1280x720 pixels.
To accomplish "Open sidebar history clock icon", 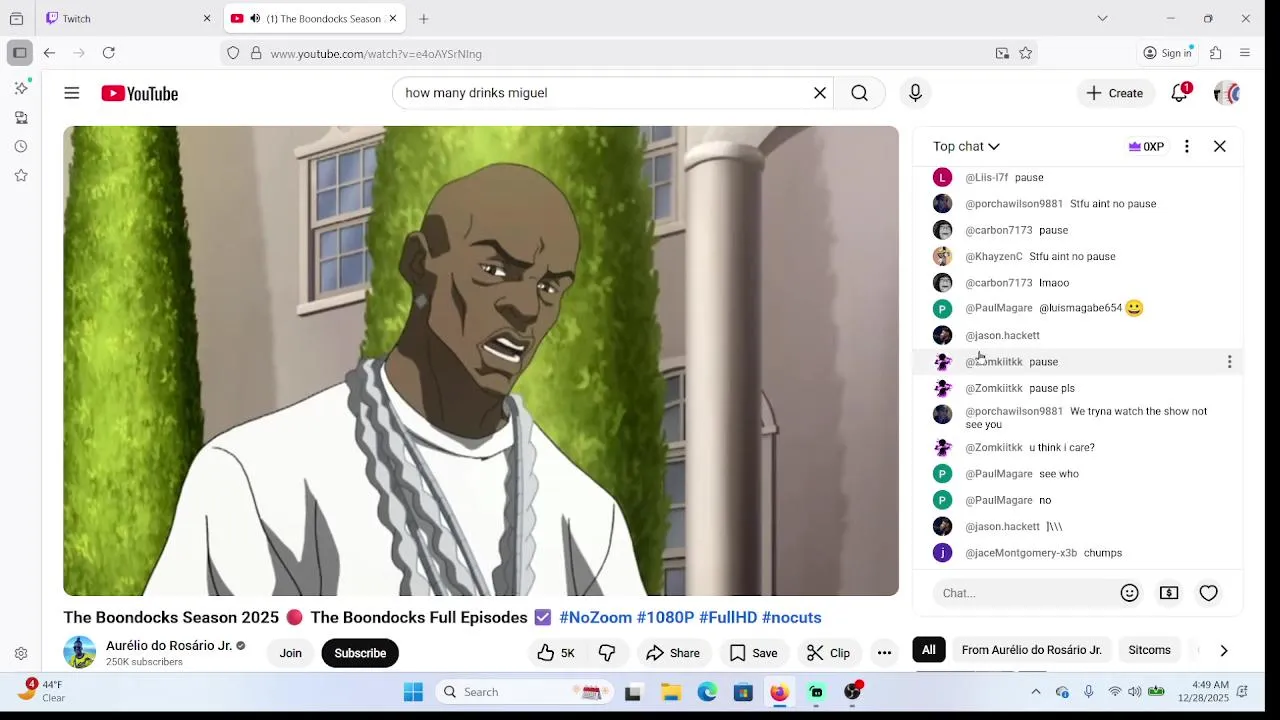I will (x=21, y=146).
